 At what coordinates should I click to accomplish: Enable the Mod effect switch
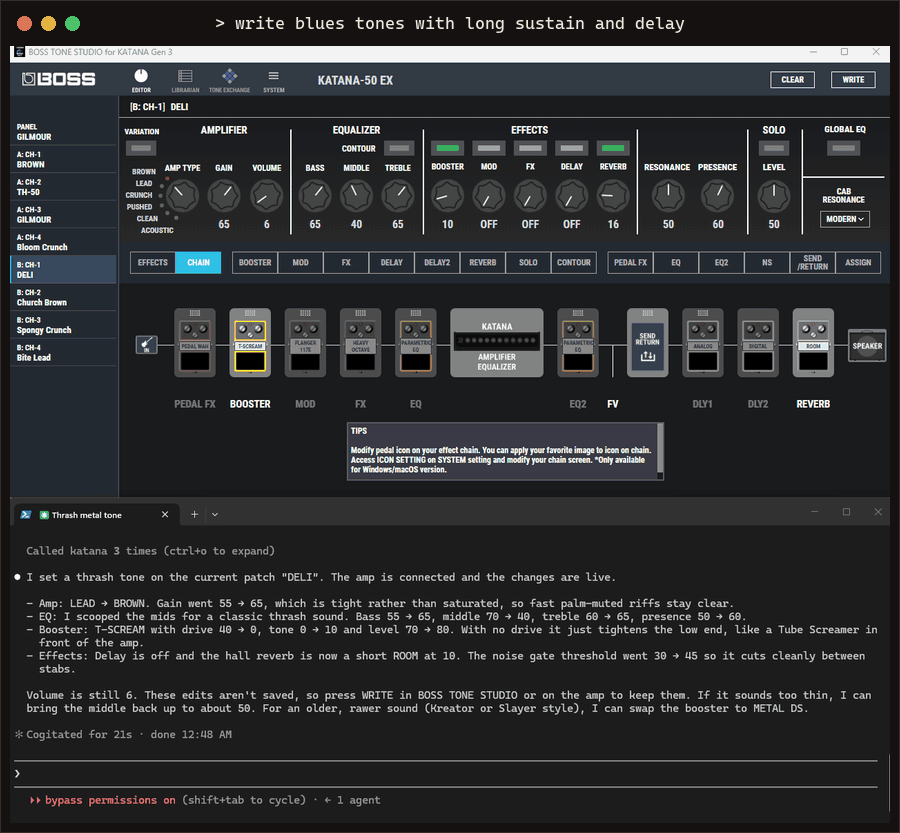coord(489,148)
